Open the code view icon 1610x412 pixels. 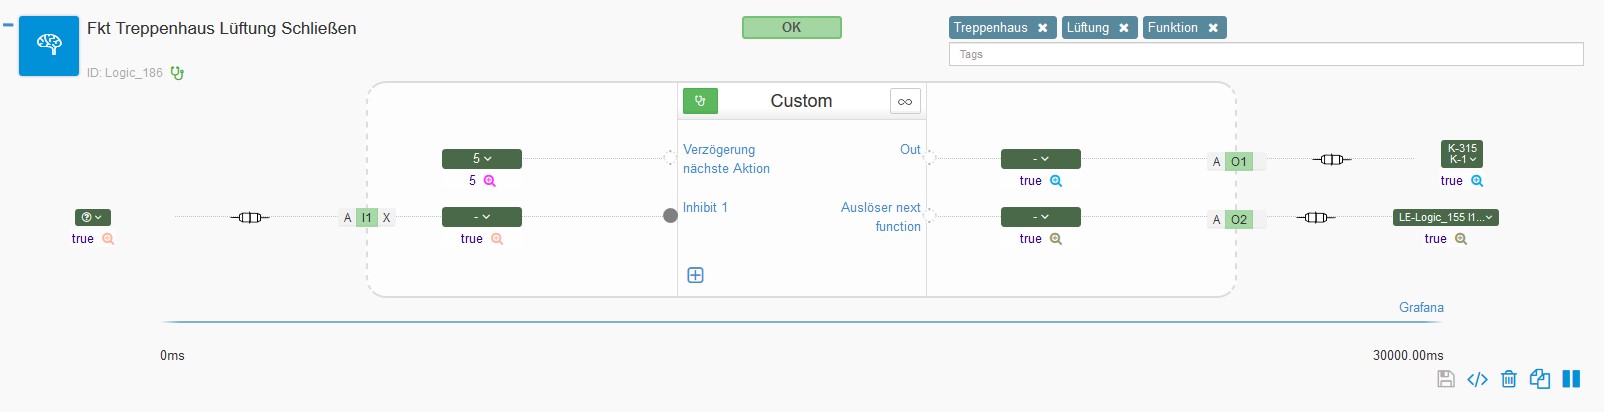[x=1477, y=379]
